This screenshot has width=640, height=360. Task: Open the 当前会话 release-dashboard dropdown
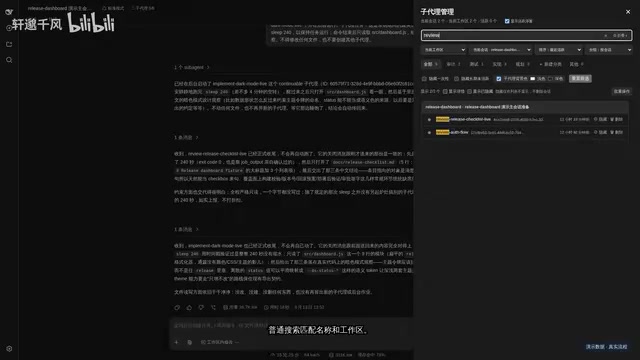501,50
